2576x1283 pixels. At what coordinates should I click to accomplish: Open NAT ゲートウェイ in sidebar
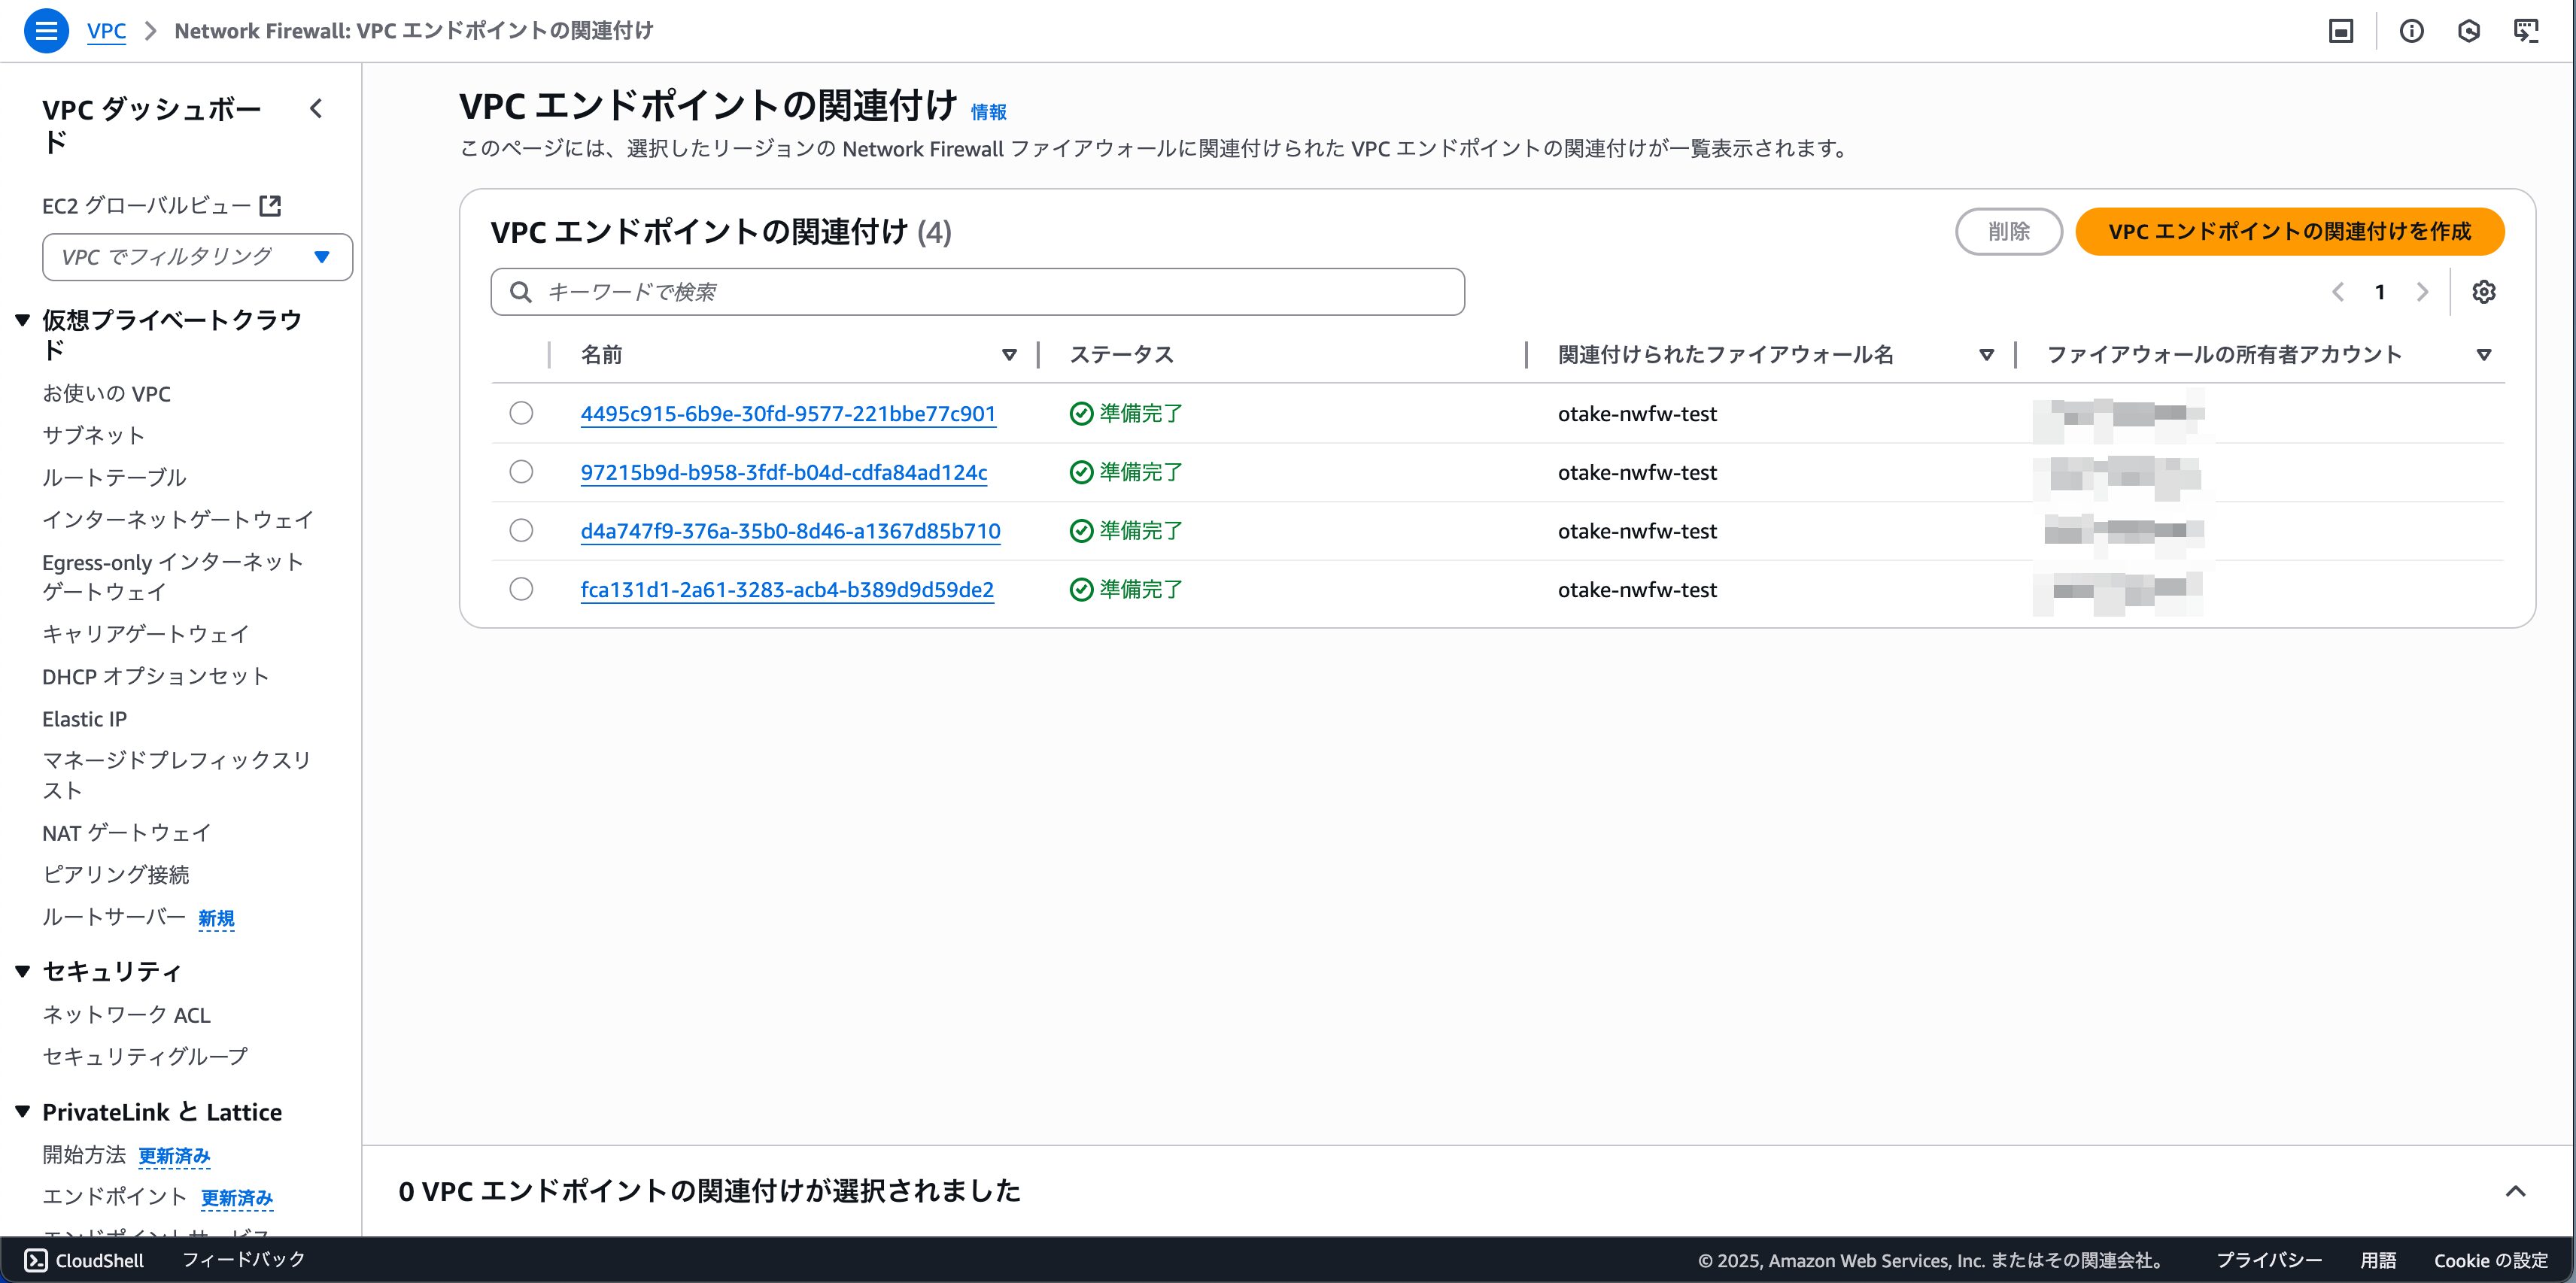coord(127,833)
